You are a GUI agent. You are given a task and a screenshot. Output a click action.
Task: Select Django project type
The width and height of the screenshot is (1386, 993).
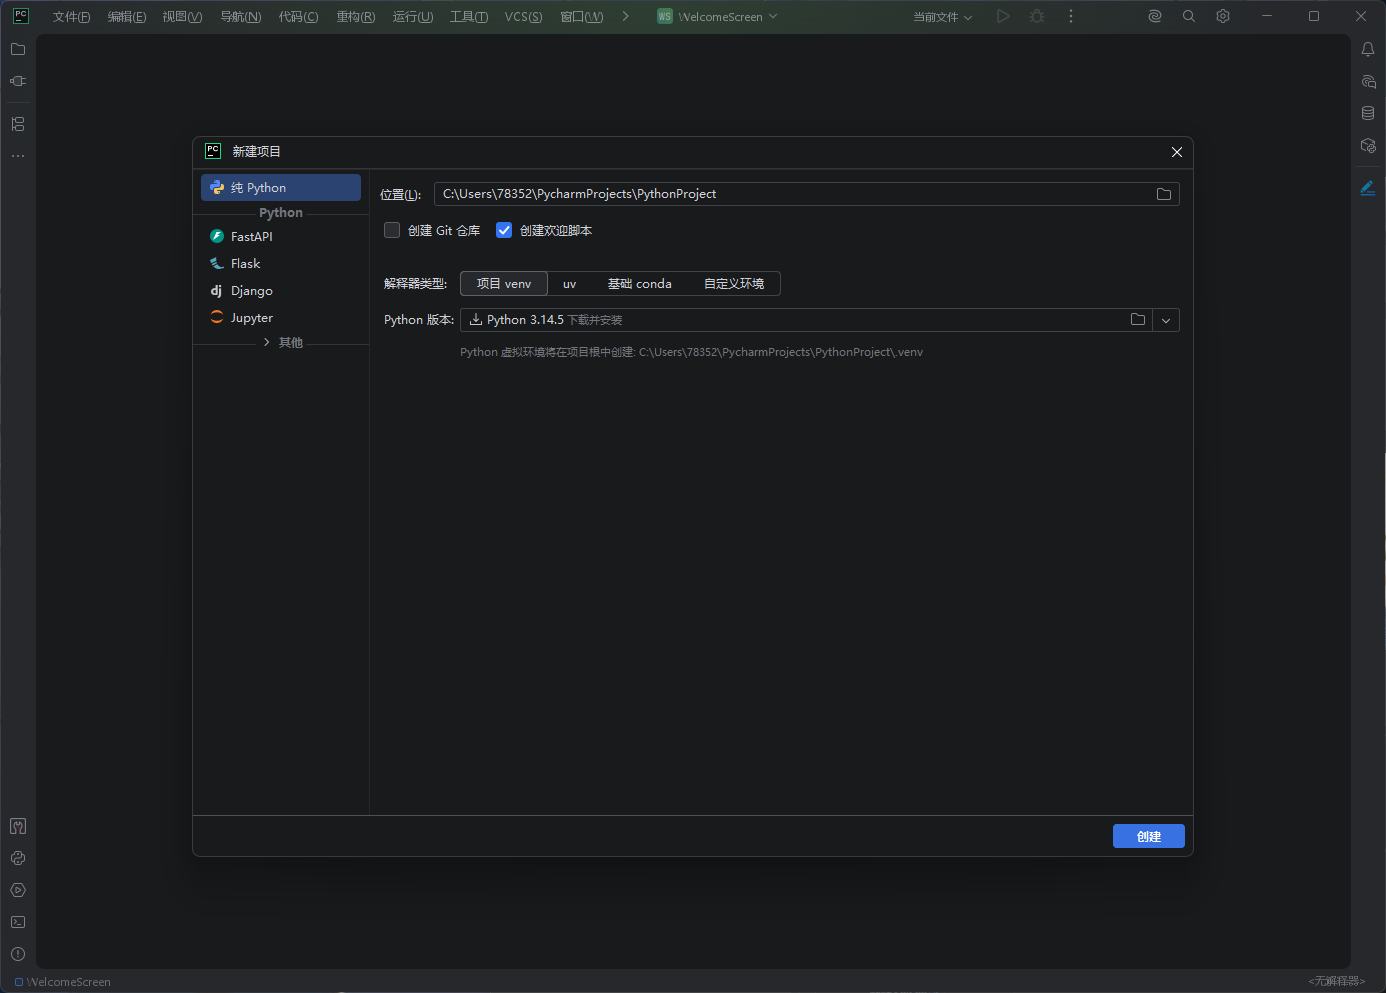tap(281, 291)
